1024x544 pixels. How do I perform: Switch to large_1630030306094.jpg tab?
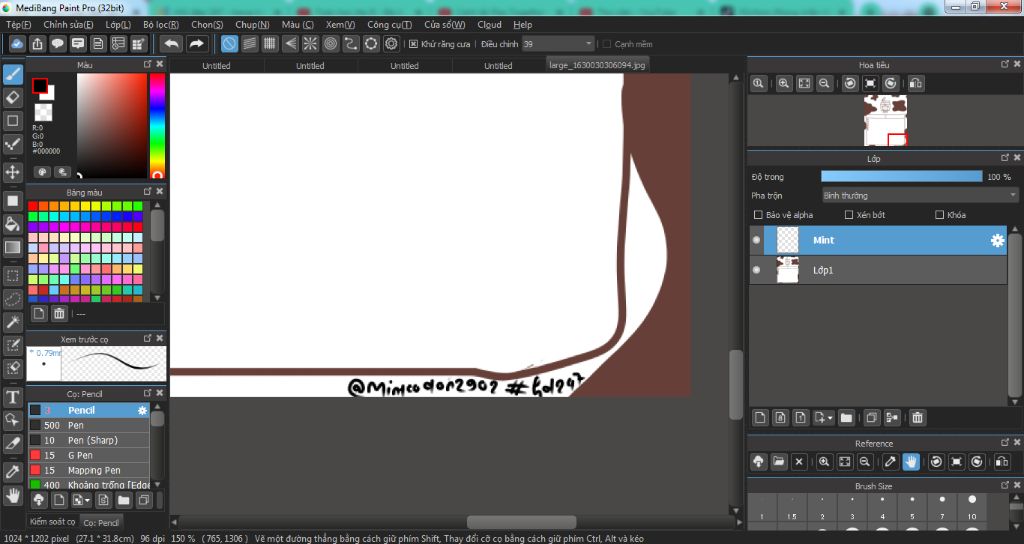tap(596, 65)
